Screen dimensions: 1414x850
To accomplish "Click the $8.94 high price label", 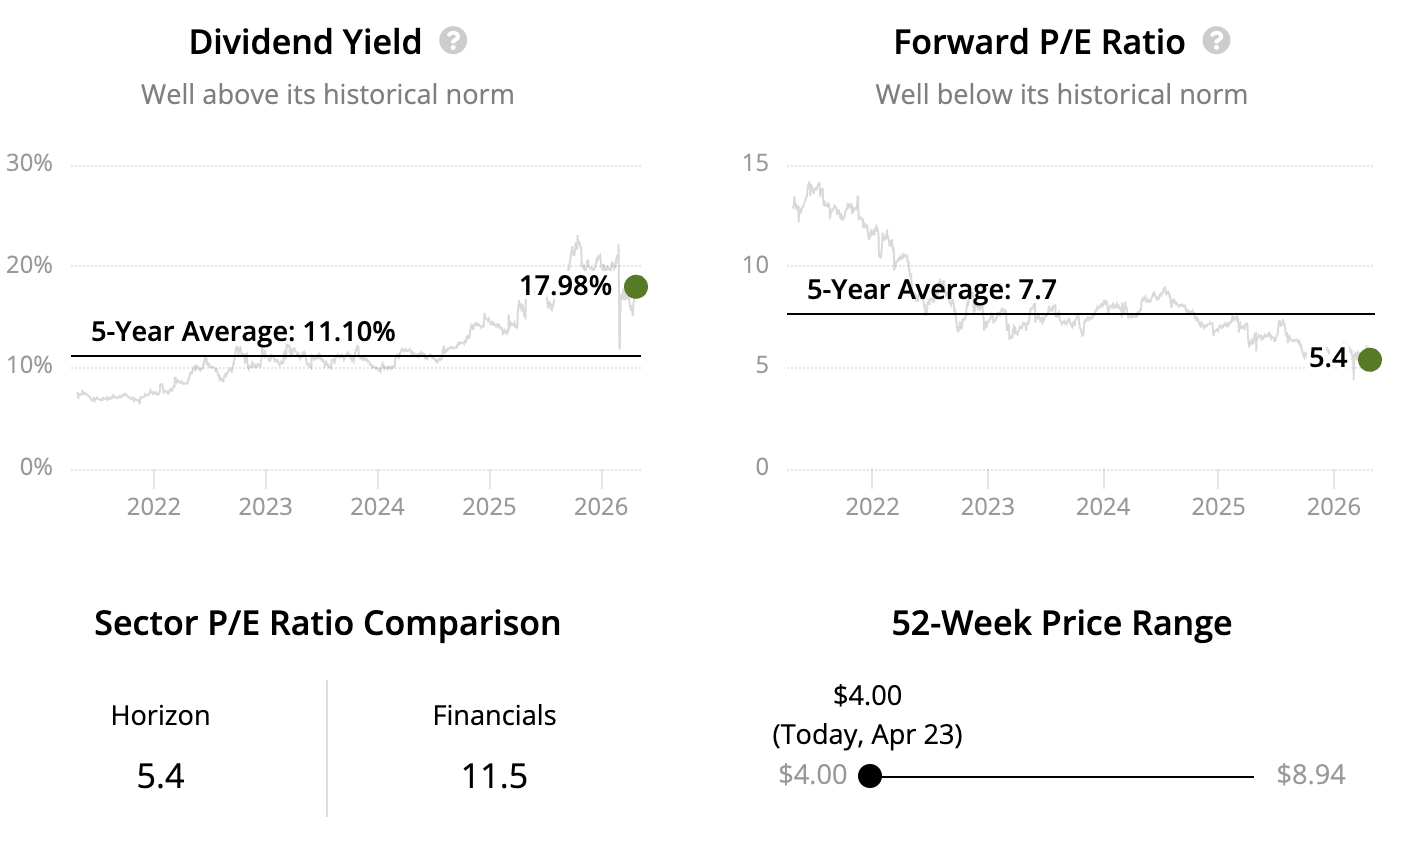I will coord(1311,775).
